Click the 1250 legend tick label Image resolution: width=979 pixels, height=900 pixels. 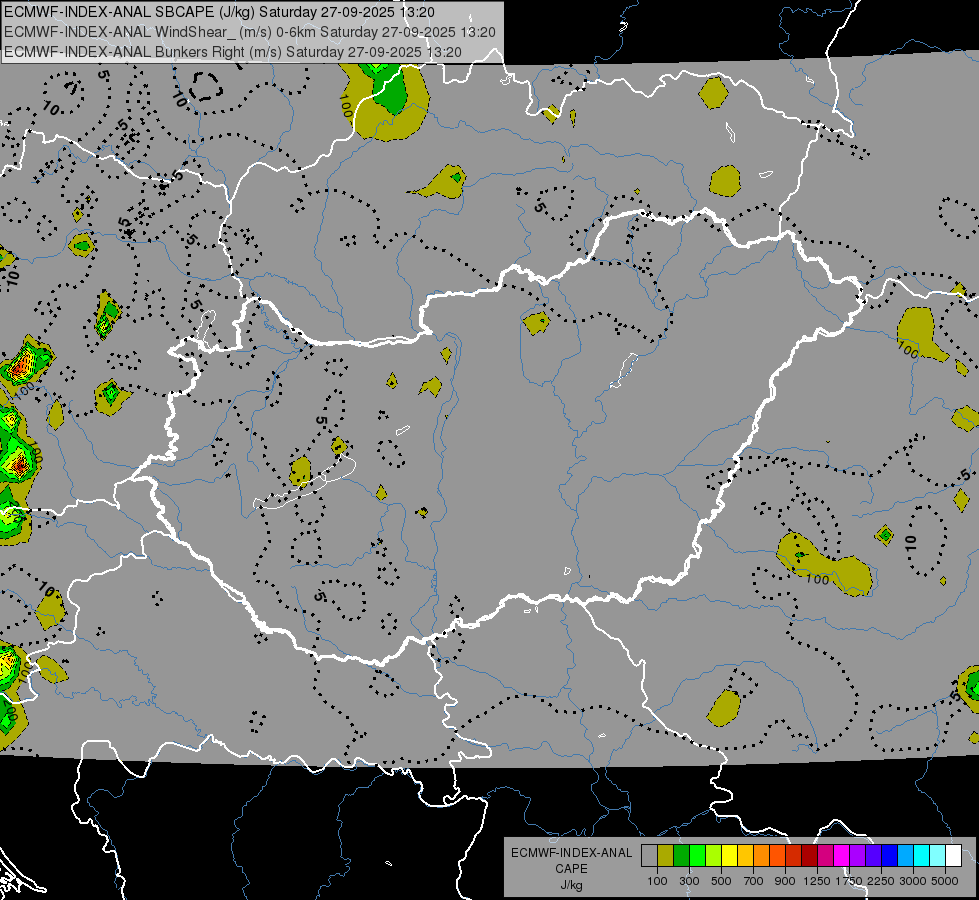pos(817,881)
